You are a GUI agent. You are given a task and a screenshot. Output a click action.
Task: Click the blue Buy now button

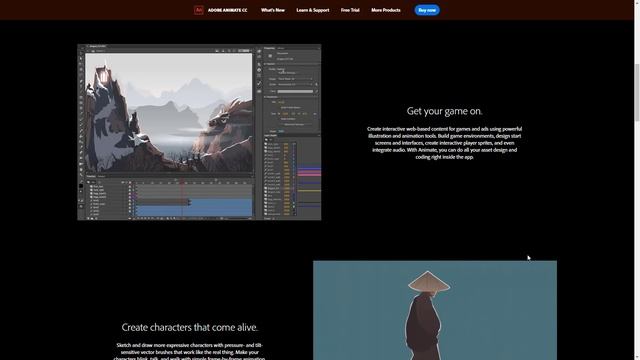coord(427,10)
